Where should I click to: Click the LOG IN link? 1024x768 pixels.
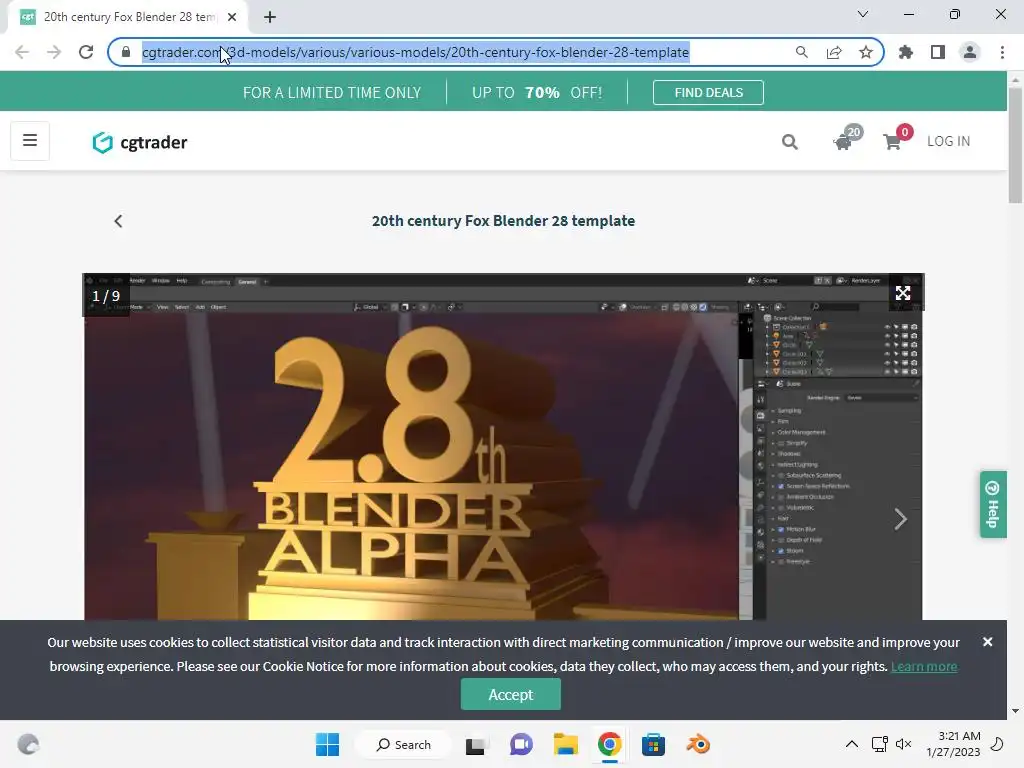(948, 141)
